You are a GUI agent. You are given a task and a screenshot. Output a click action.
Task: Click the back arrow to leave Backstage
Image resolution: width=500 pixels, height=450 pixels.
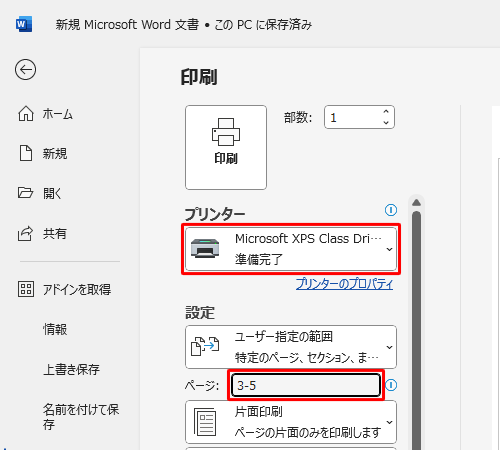pyautogui.click(x=25, y=70)
